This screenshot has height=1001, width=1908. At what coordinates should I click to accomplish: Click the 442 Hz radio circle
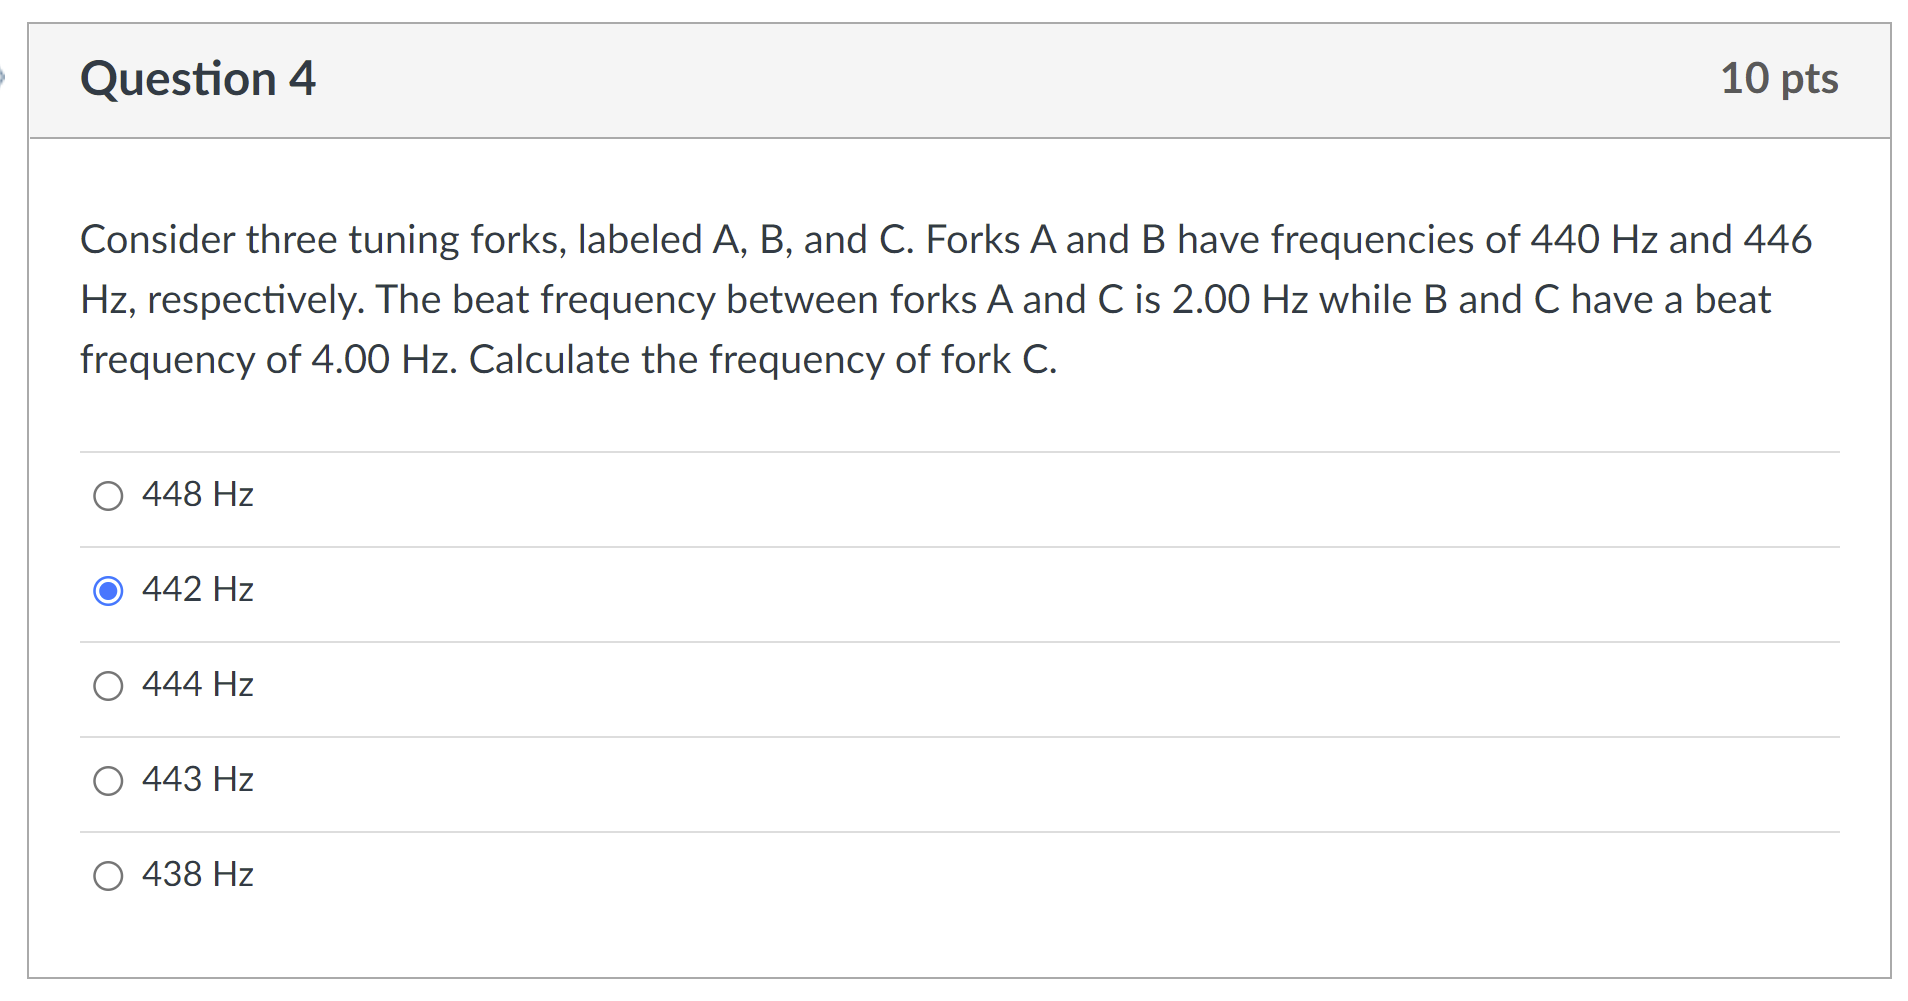108,590
